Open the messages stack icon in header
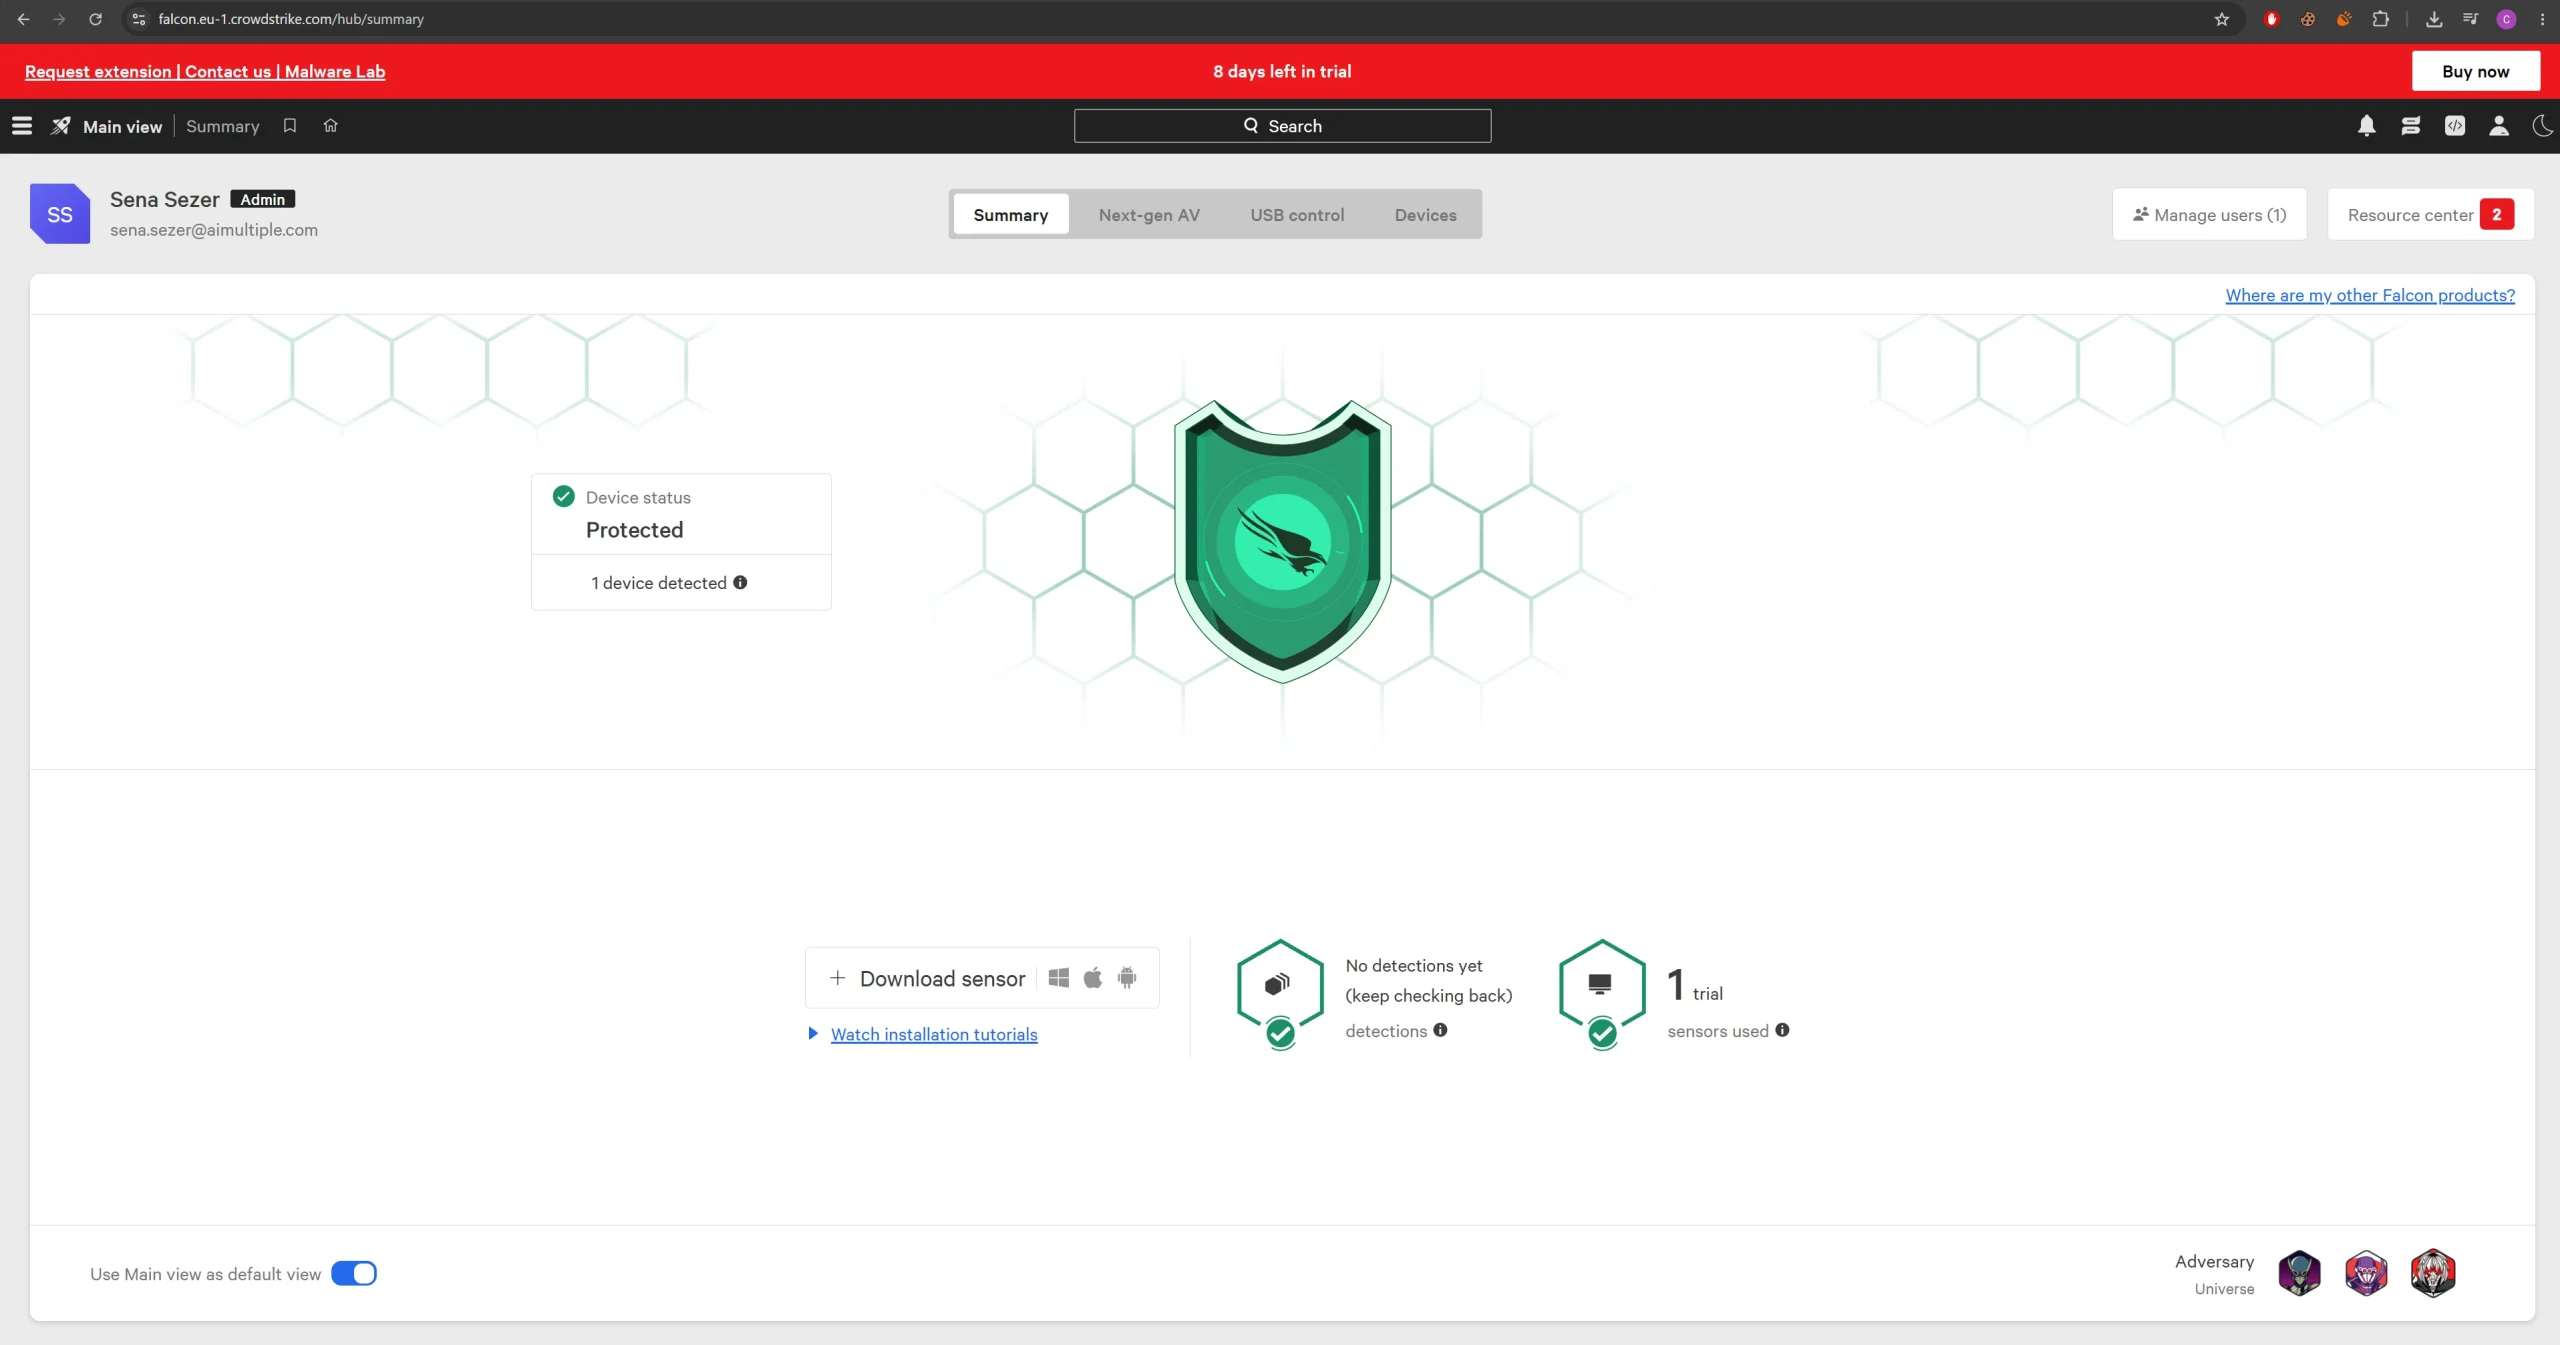 coord(2411,126)
